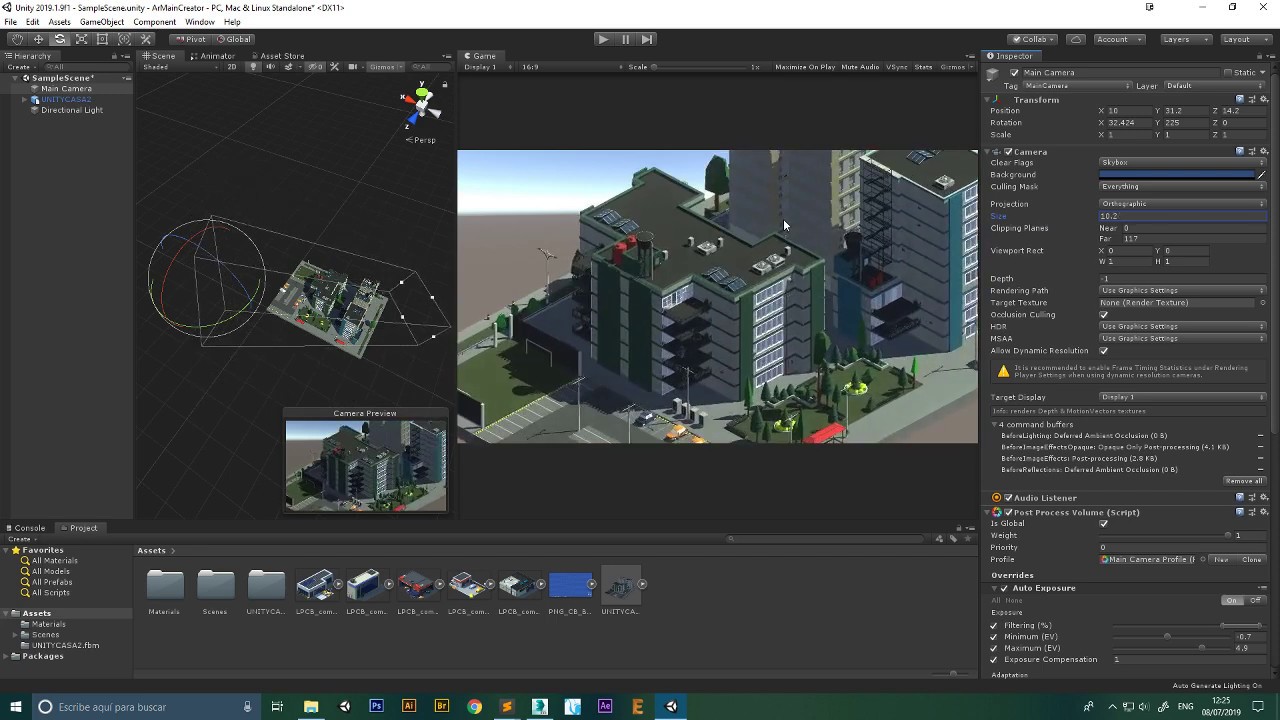Open the Tag dropdown MainCamera
This screenshot has height=720, width=1280.
click(1077, 85)
